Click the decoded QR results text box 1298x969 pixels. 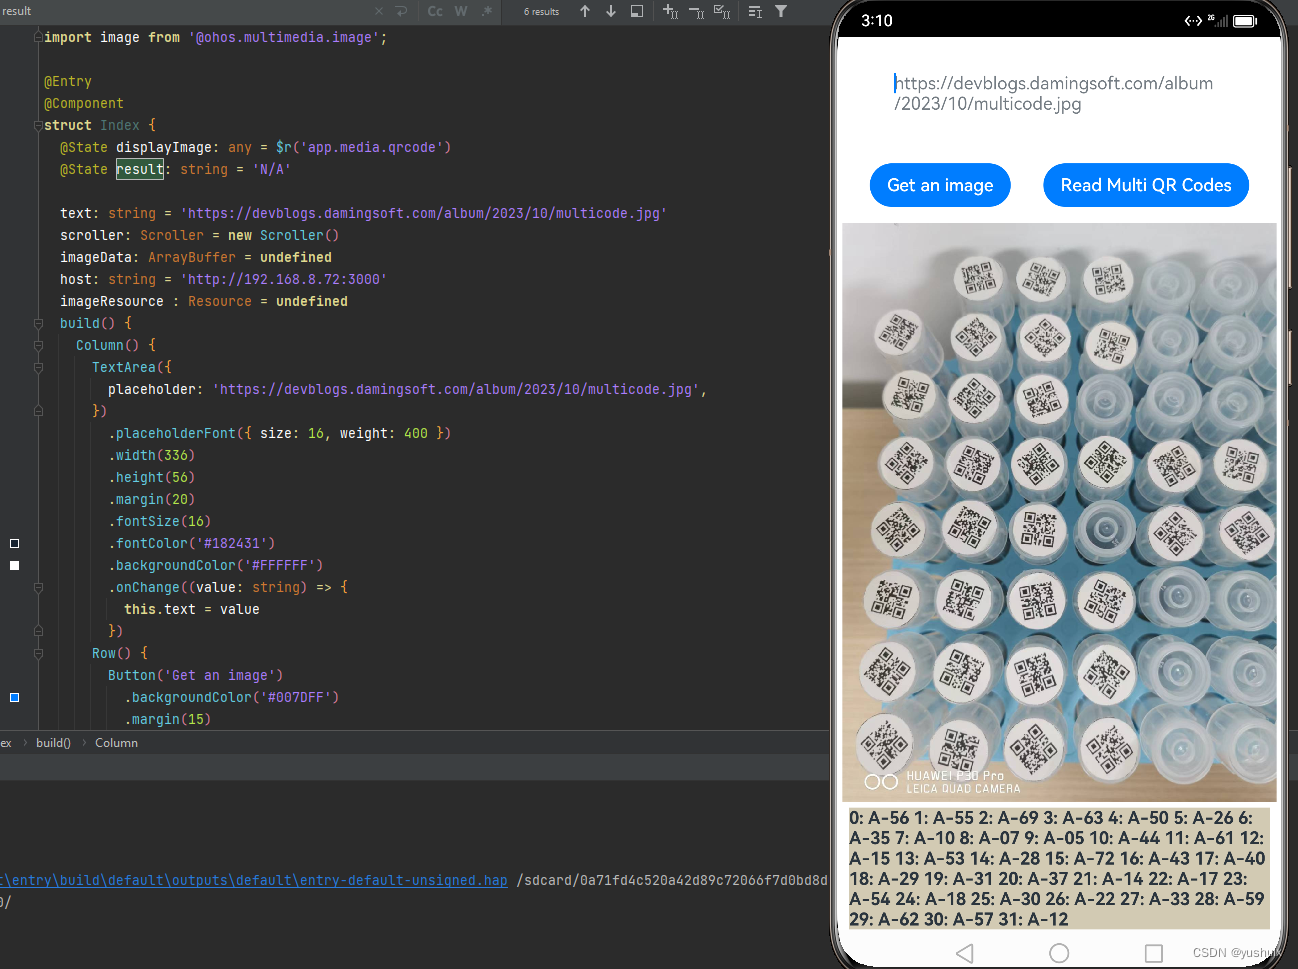click(1059, 868)
